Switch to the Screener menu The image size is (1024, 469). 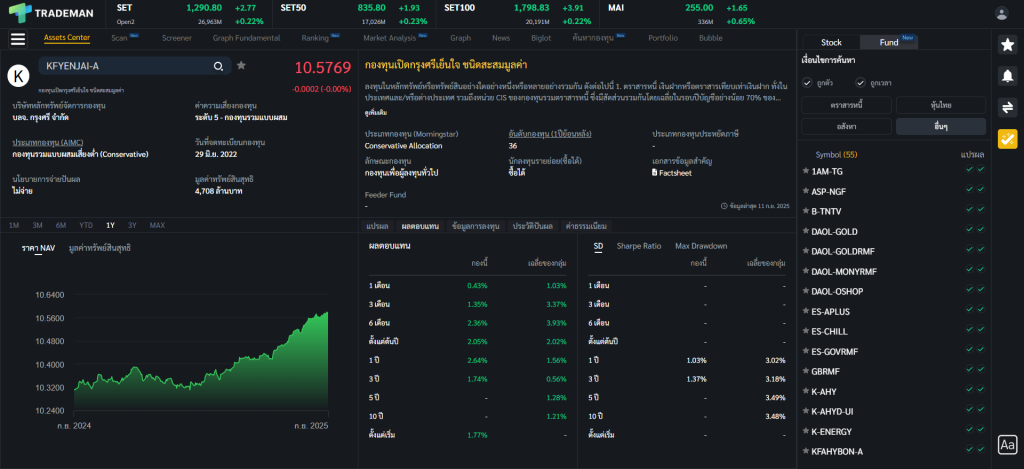tap(176, 38)
